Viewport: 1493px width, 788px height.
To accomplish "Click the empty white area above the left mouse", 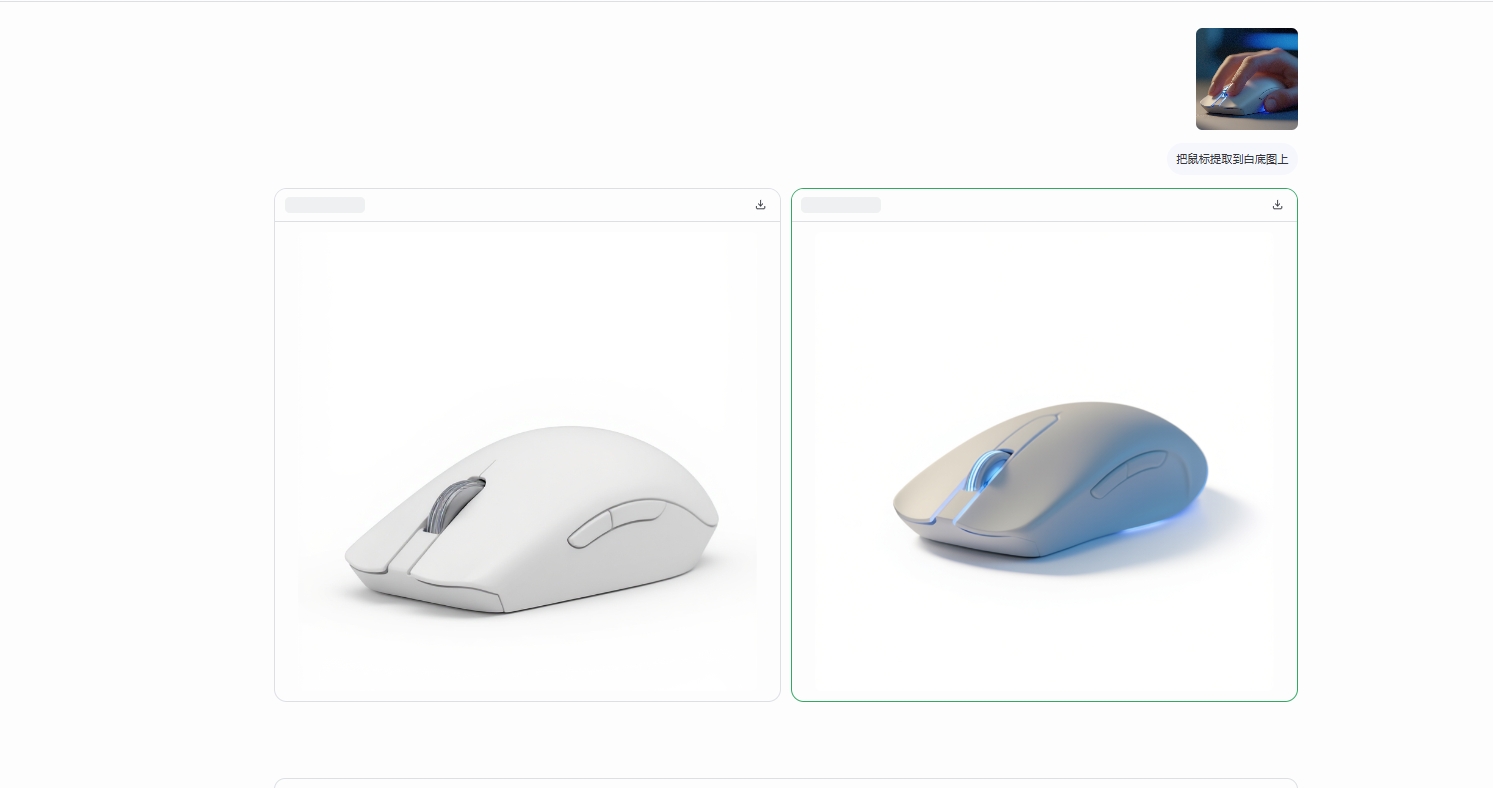I will pyautogui.click(x=527, y=320).
